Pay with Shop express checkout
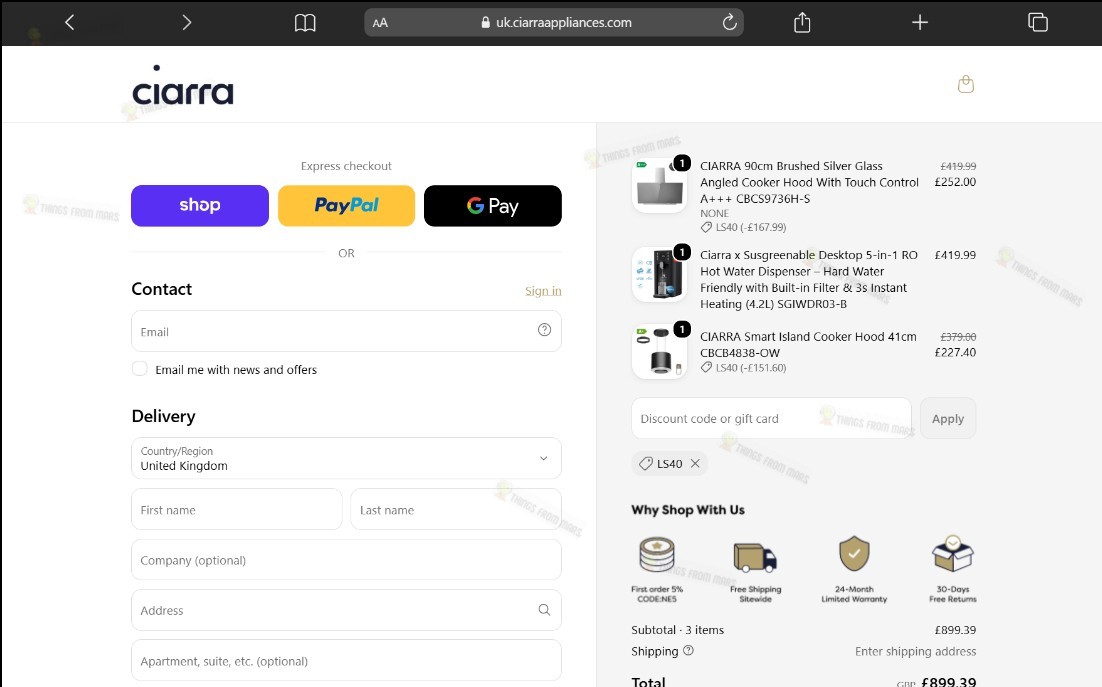Viewport: 1102px width, 687px height. click(200, 206)
